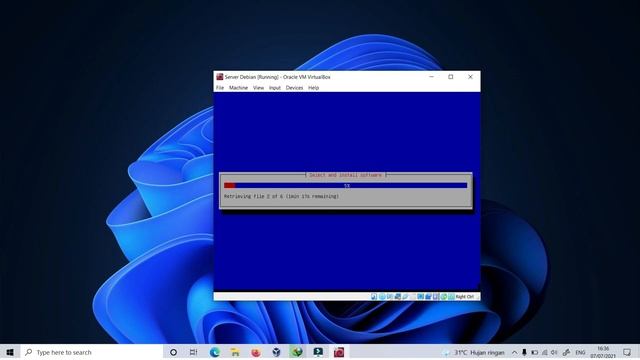The width and height of the screenshot is (640, 360).
Task: Open network settings from the tray icon
Action: click(x=544, y=352)
